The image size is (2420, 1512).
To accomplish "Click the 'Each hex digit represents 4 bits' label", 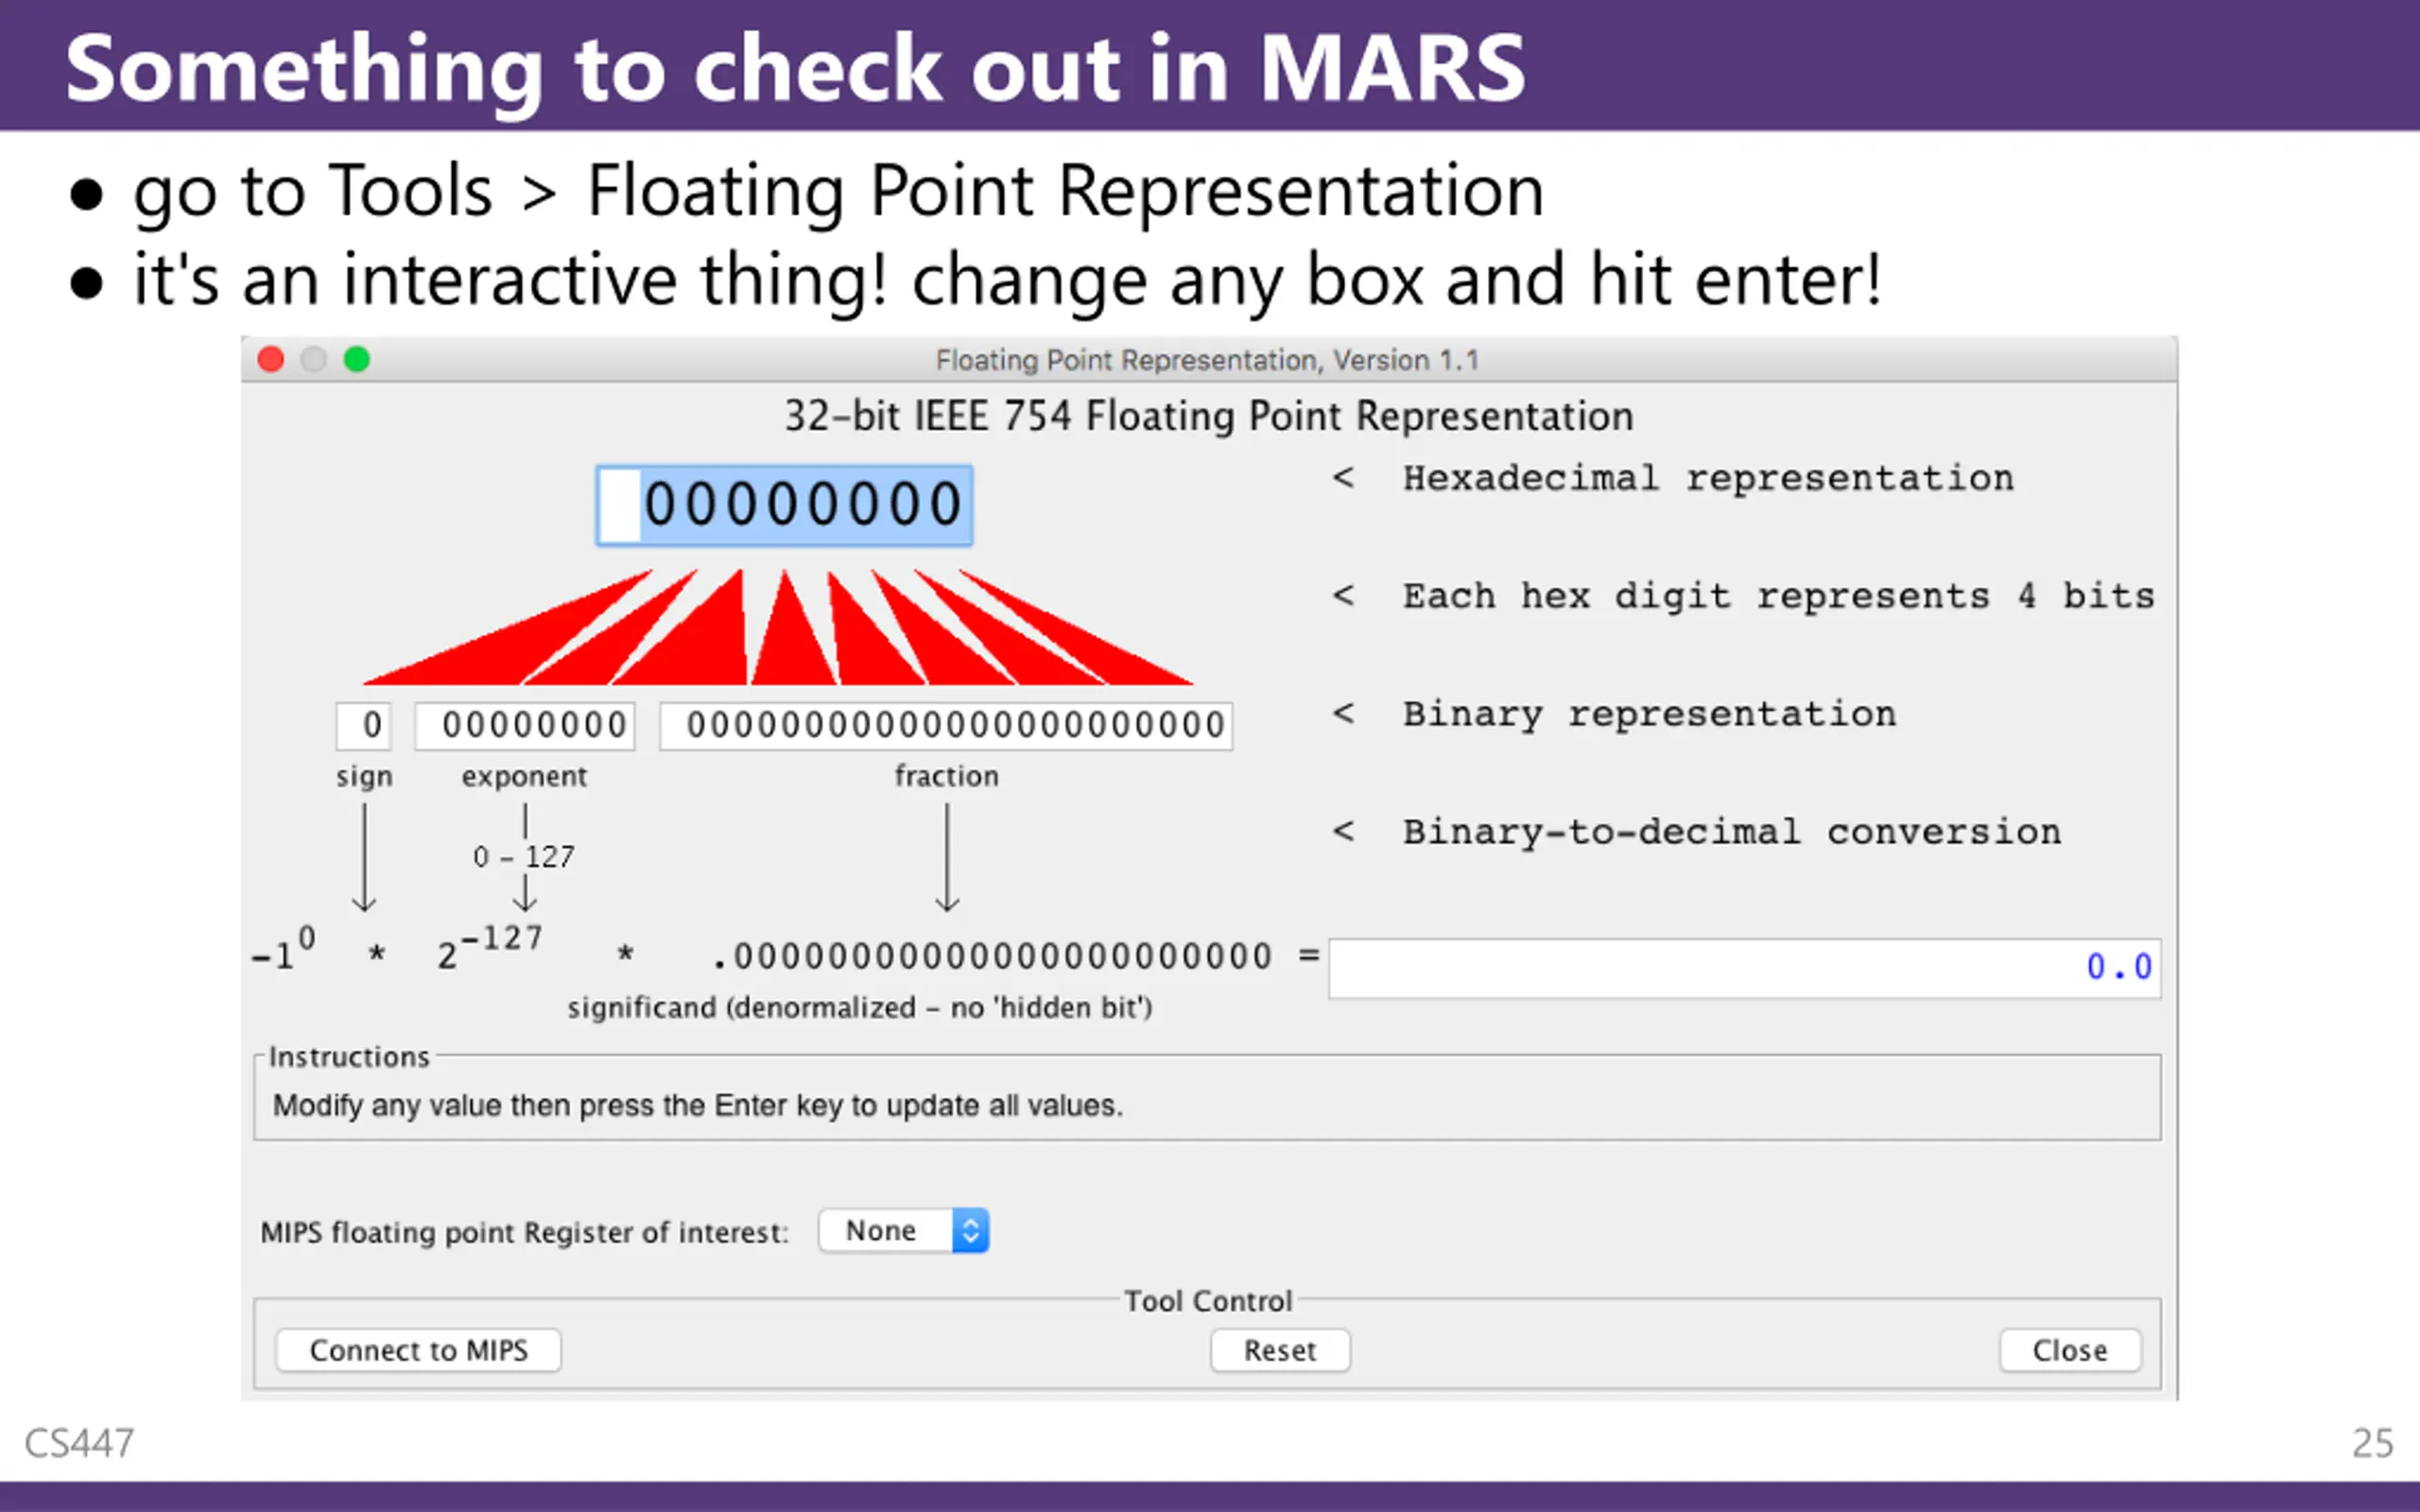I will point(1778,596).
